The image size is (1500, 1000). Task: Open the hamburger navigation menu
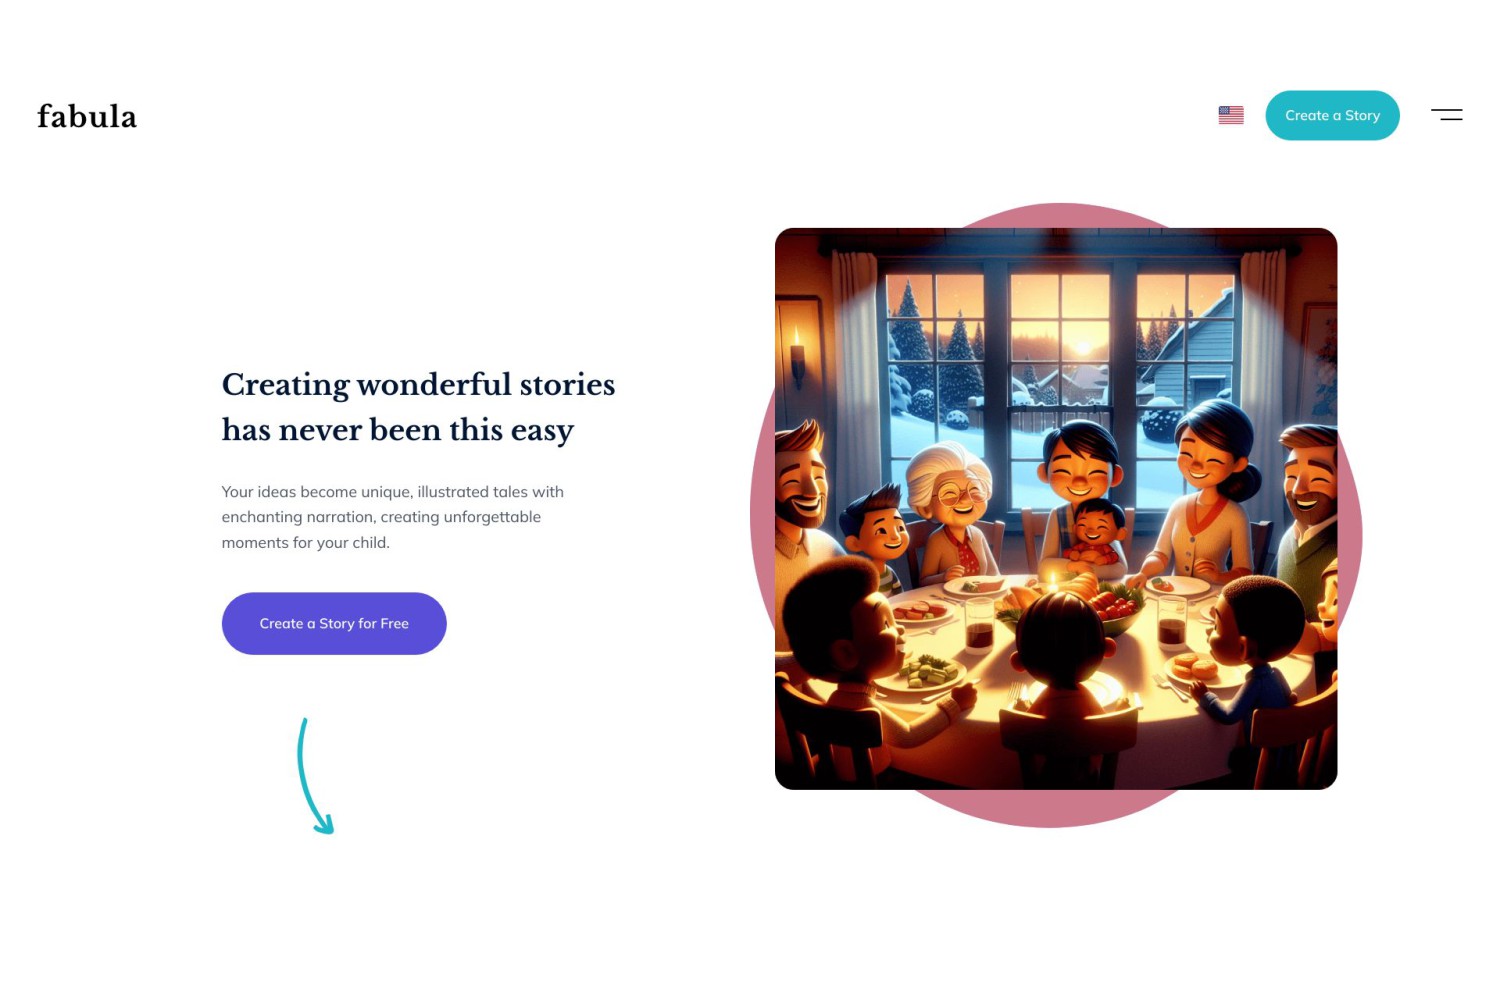pyautogui.click(x=1446, y=115)
